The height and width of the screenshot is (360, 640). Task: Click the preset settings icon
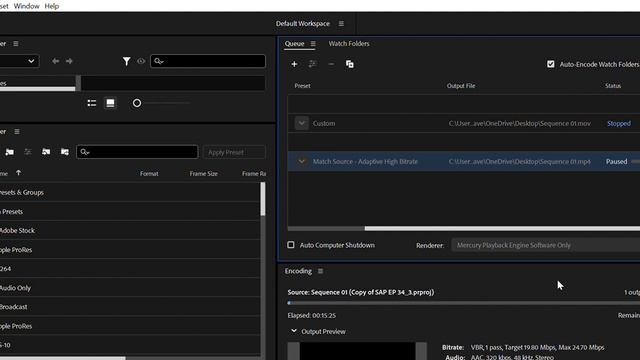pyautogui.click(x=28, y=152)
